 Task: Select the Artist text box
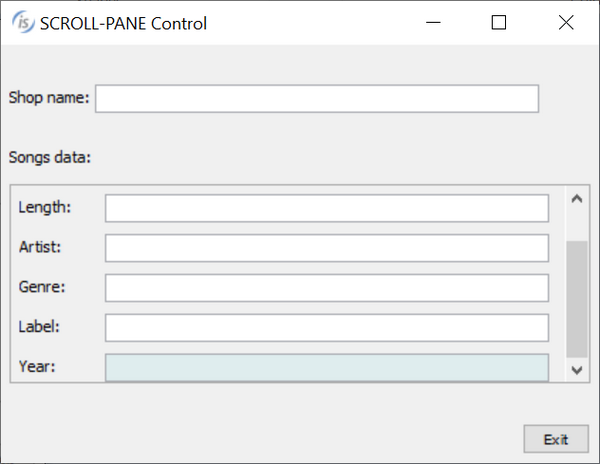326,248
